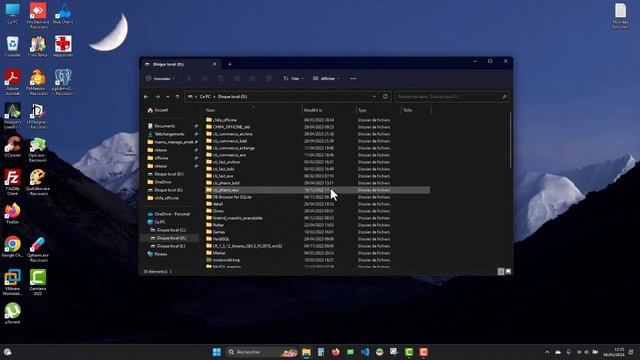Click the taskbar clock and date
The height and width of the screenshot is (360, 640).
coord(614,352)
